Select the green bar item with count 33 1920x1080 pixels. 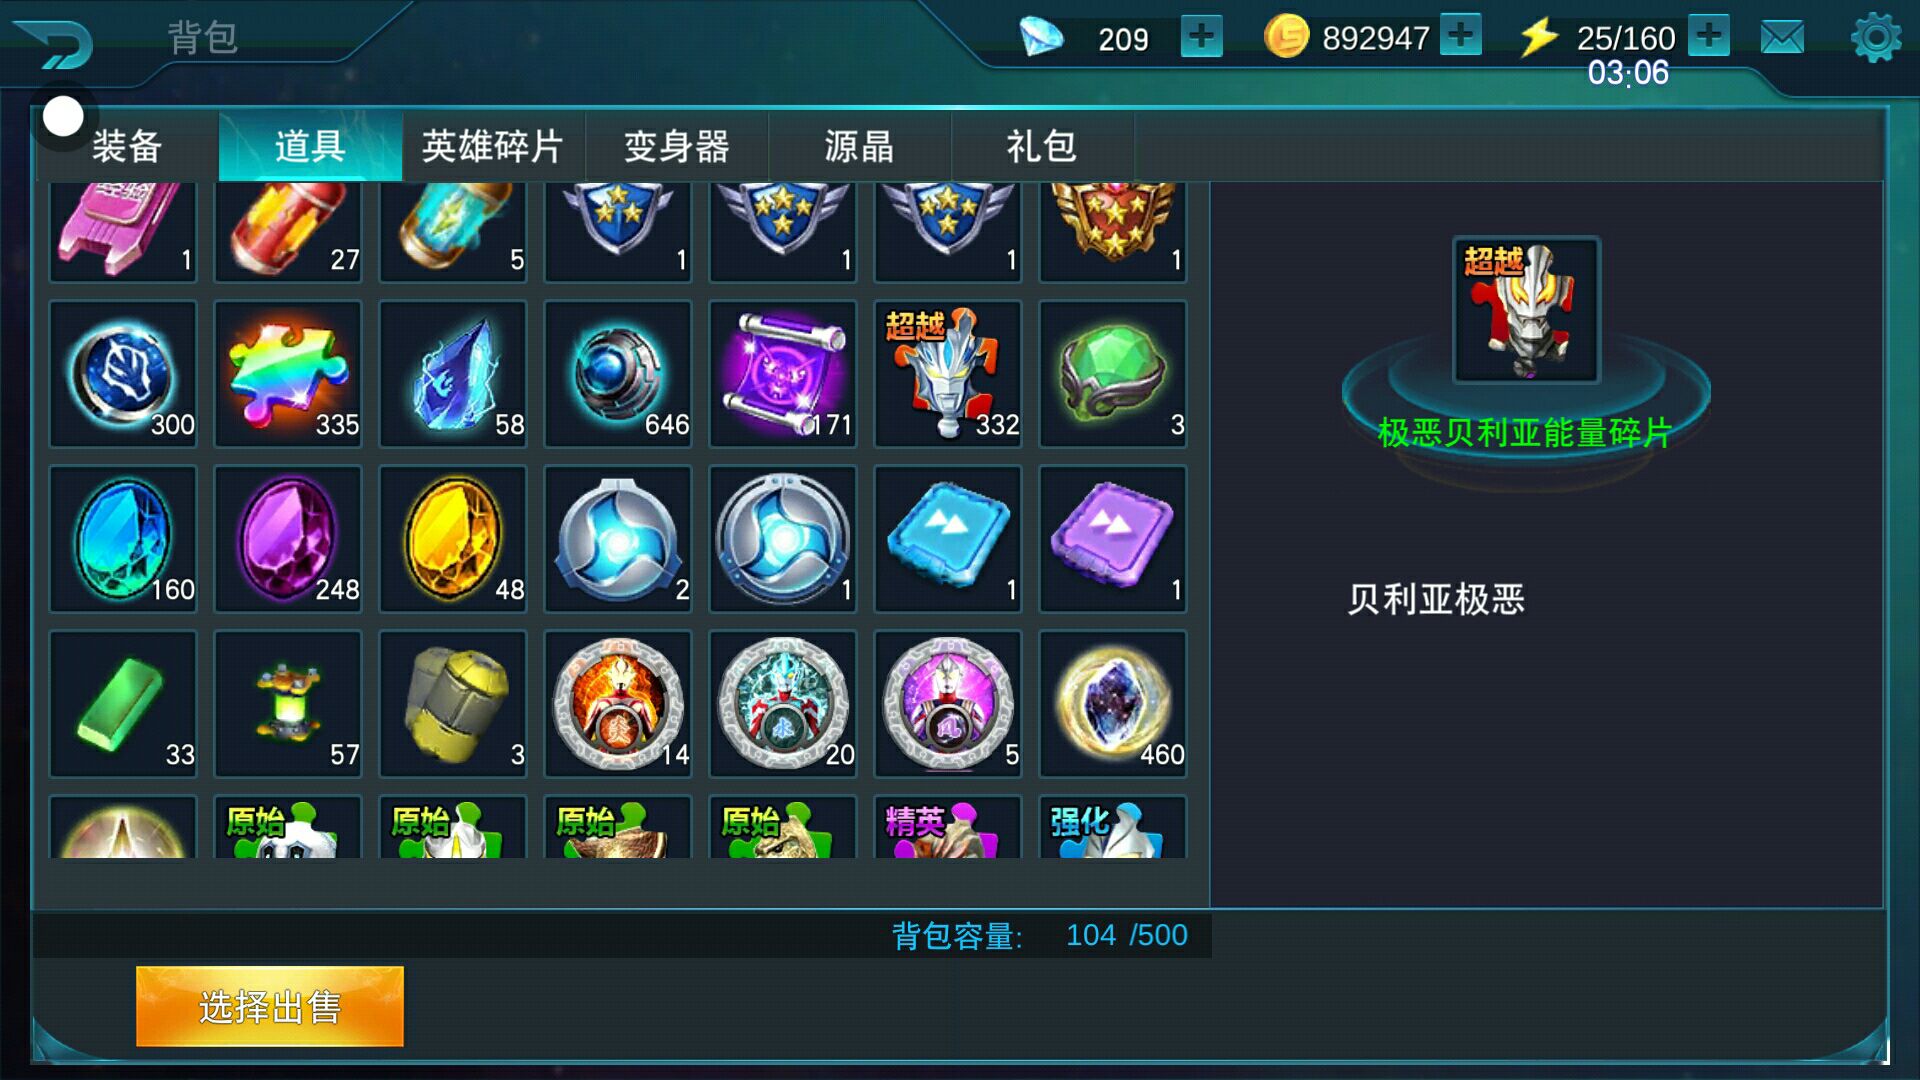tap(123, 704)
